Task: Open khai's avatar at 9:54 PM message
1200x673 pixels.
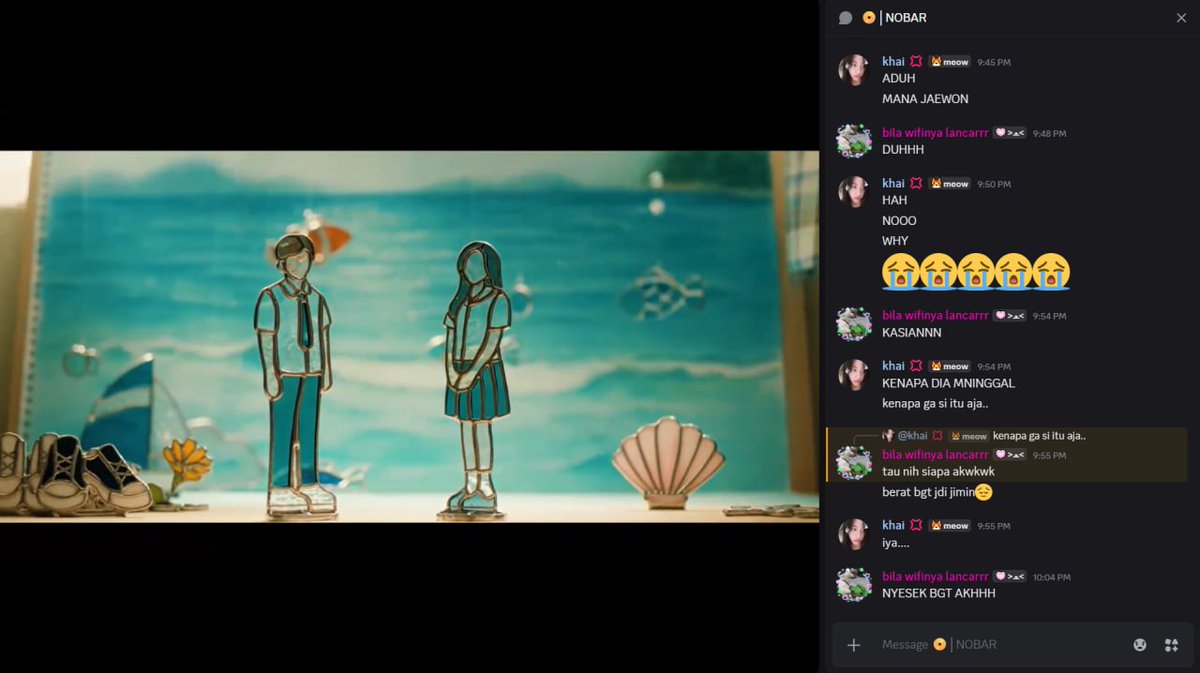Action: (x=854, y=375)
